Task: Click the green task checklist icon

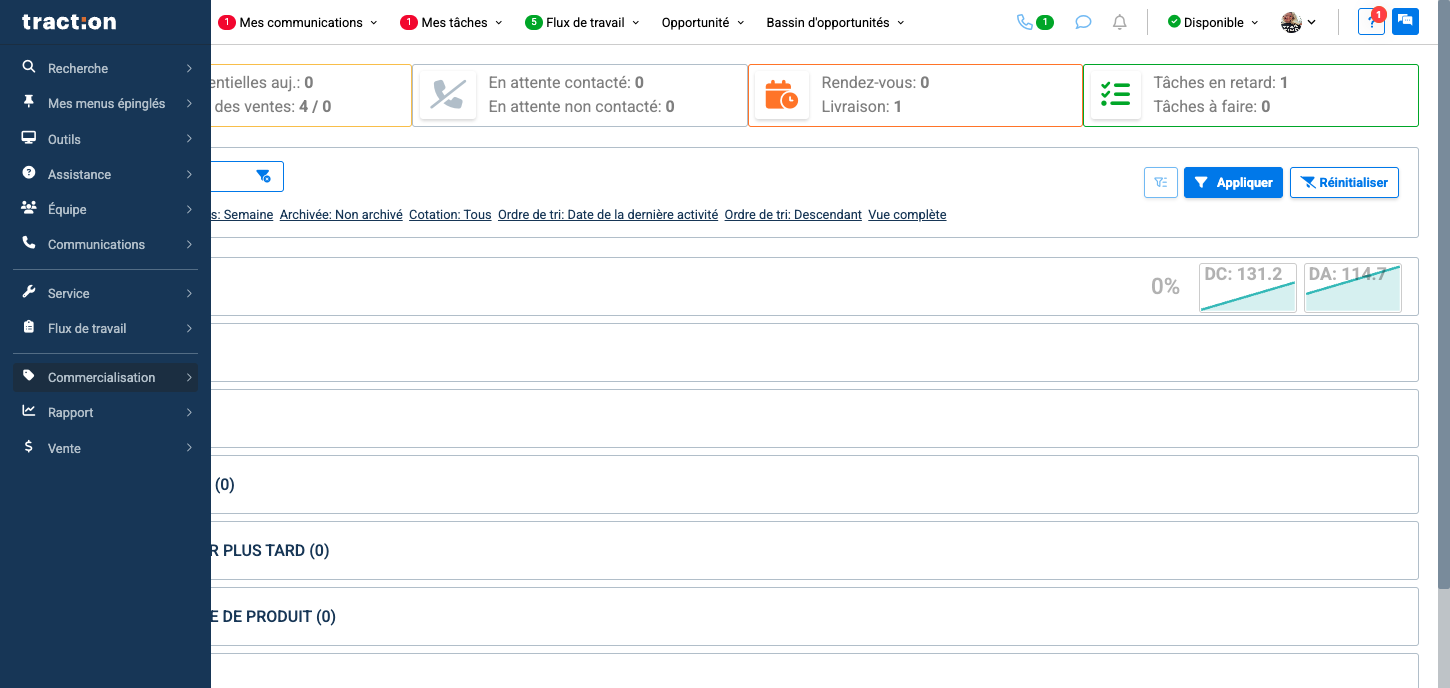Action: pyautogui.click(x=1115, y=95)
